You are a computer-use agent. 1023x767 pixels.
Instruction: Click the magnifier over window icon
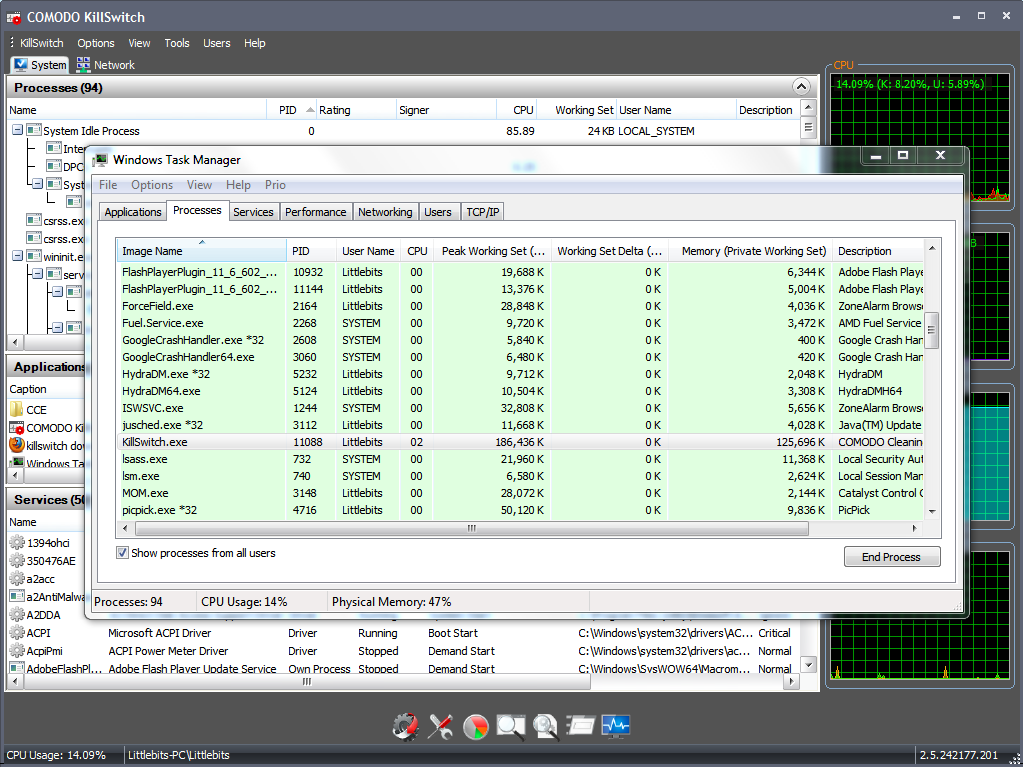tap(510, 727)
